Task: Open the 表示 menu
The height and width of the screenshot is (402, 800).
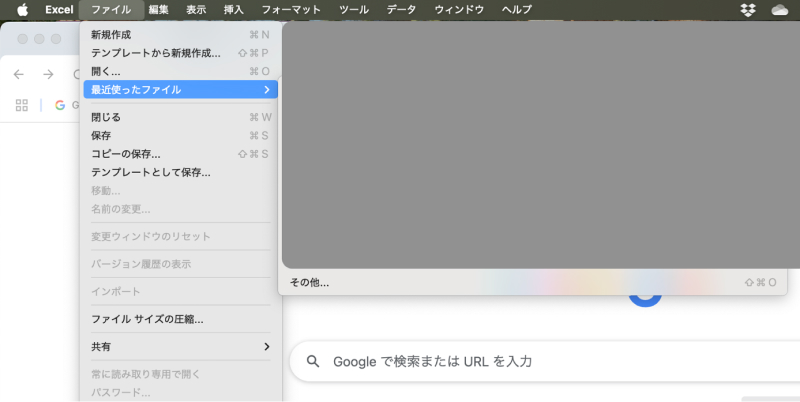Action: coord(196,9)
